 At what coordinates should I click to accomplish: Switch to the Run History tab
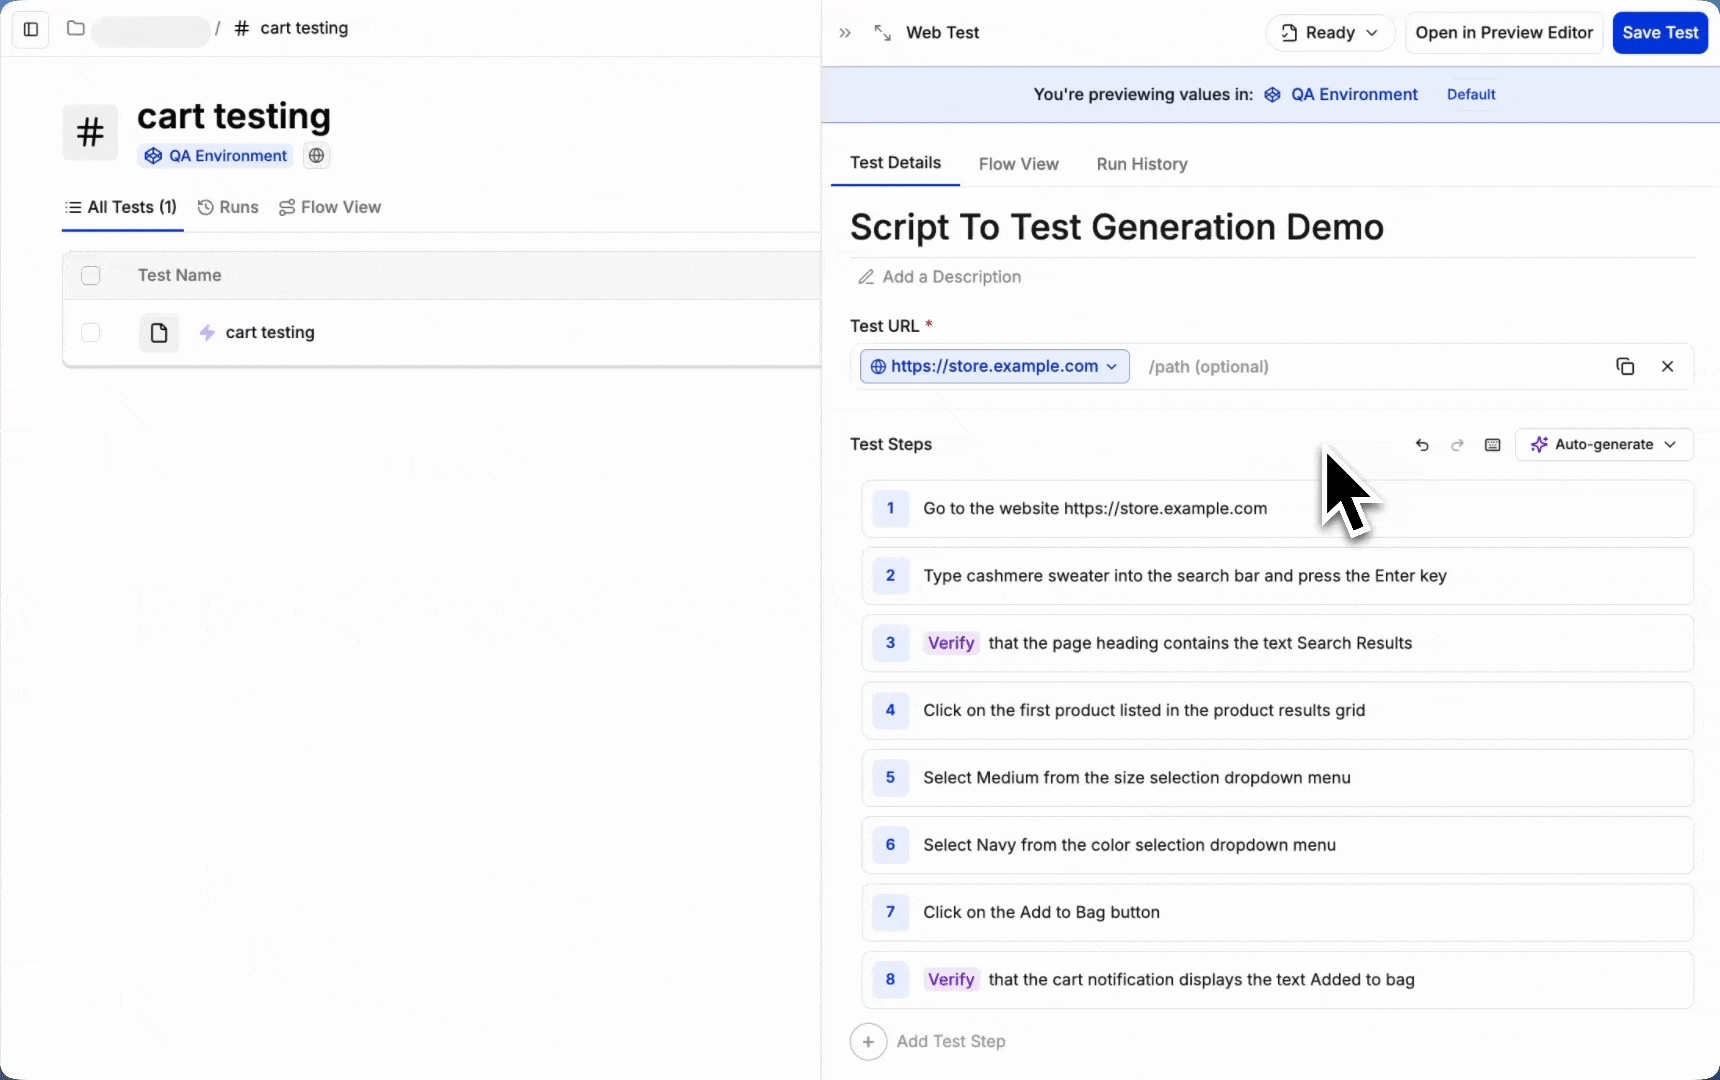coord(1141,164)
